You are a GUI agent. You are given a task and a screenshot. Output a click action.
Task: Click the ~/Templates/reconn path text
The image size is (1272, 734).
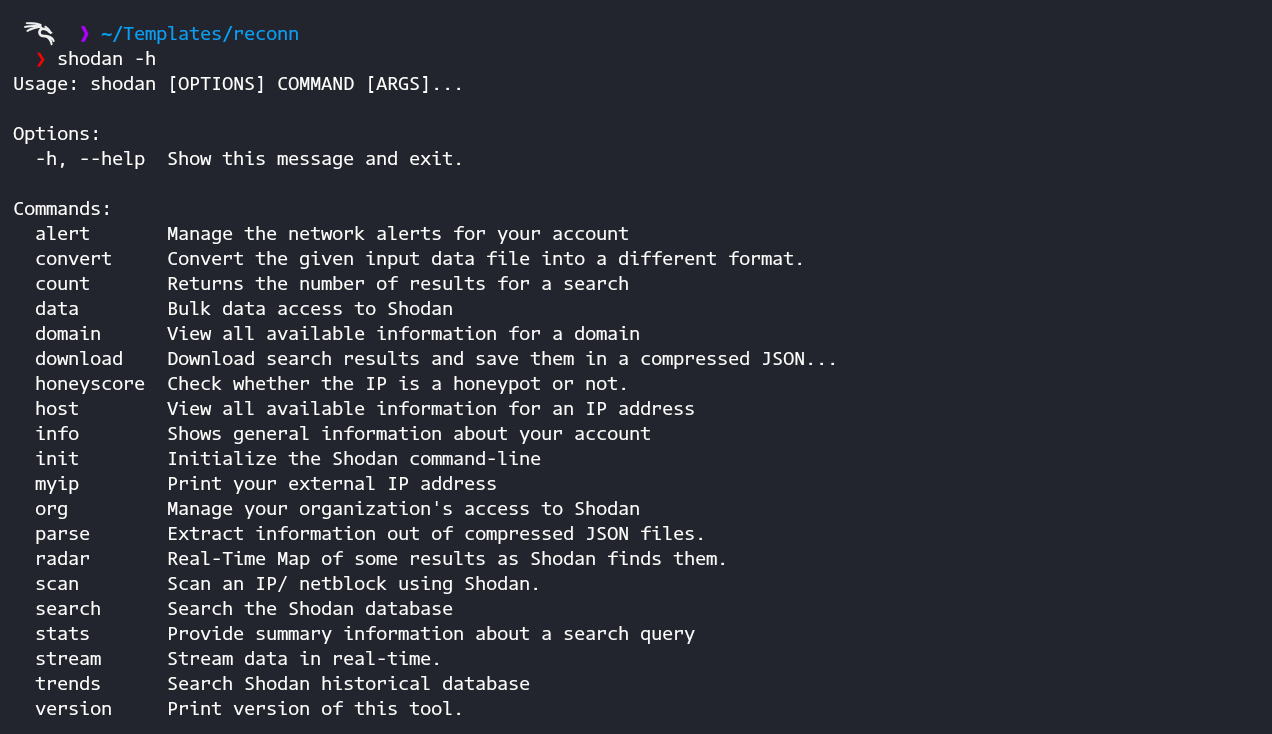coord(199,34)
